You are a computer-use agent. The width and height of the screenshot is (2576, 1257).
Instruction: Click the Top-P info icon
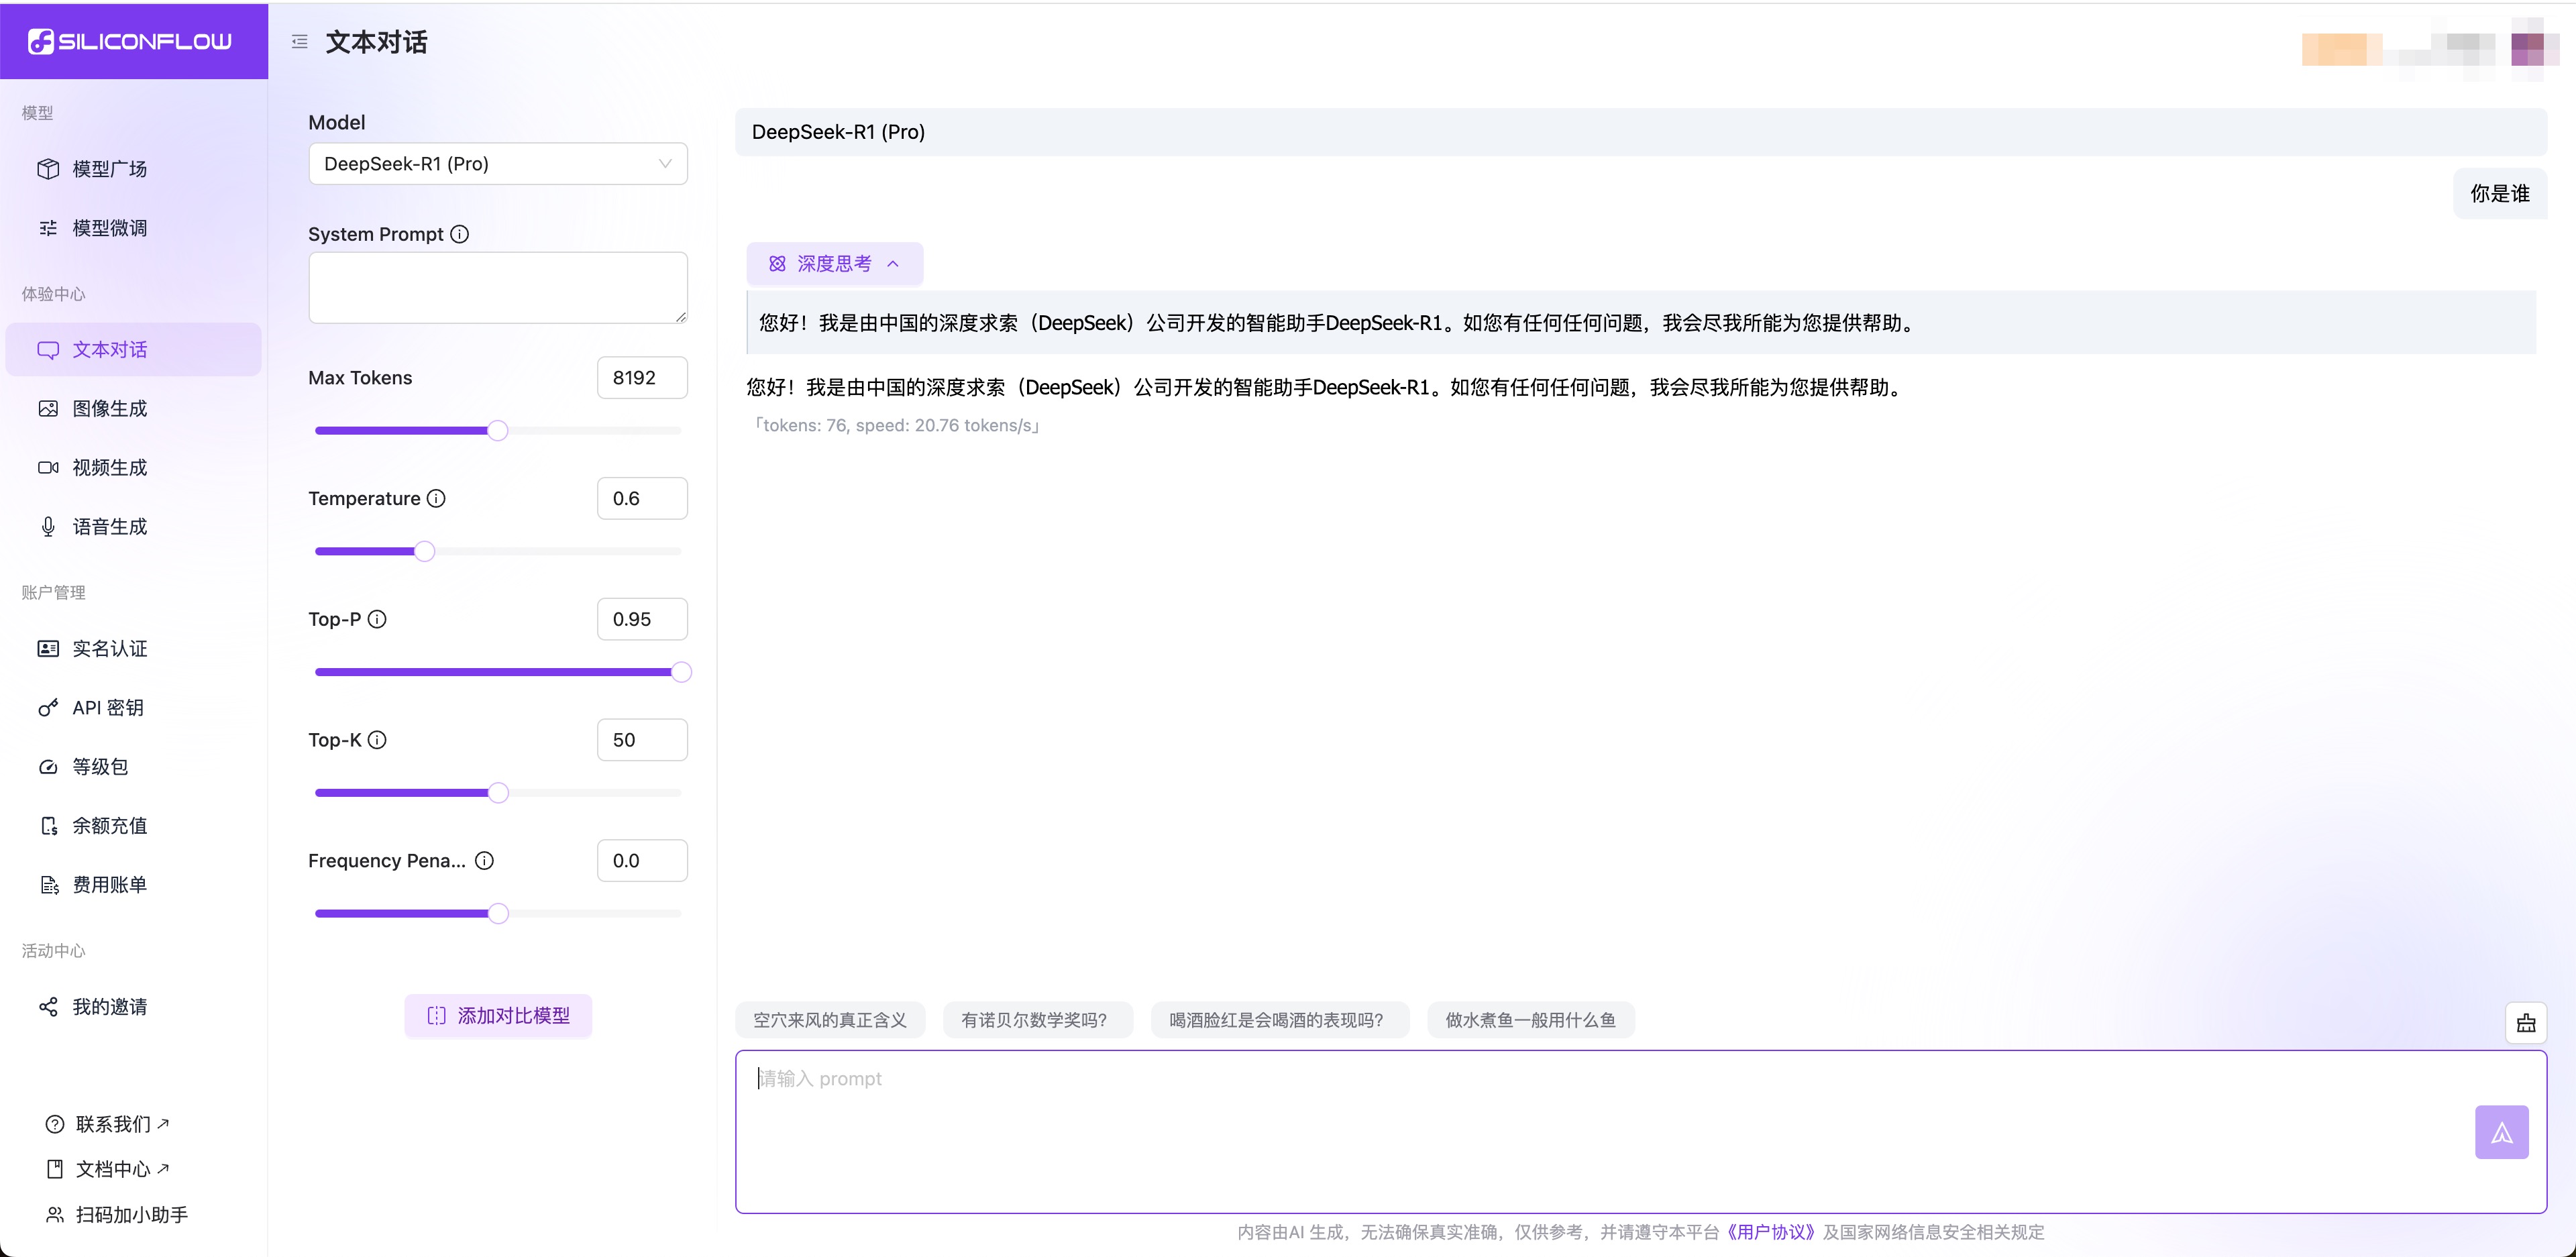[x=377, y=619]
